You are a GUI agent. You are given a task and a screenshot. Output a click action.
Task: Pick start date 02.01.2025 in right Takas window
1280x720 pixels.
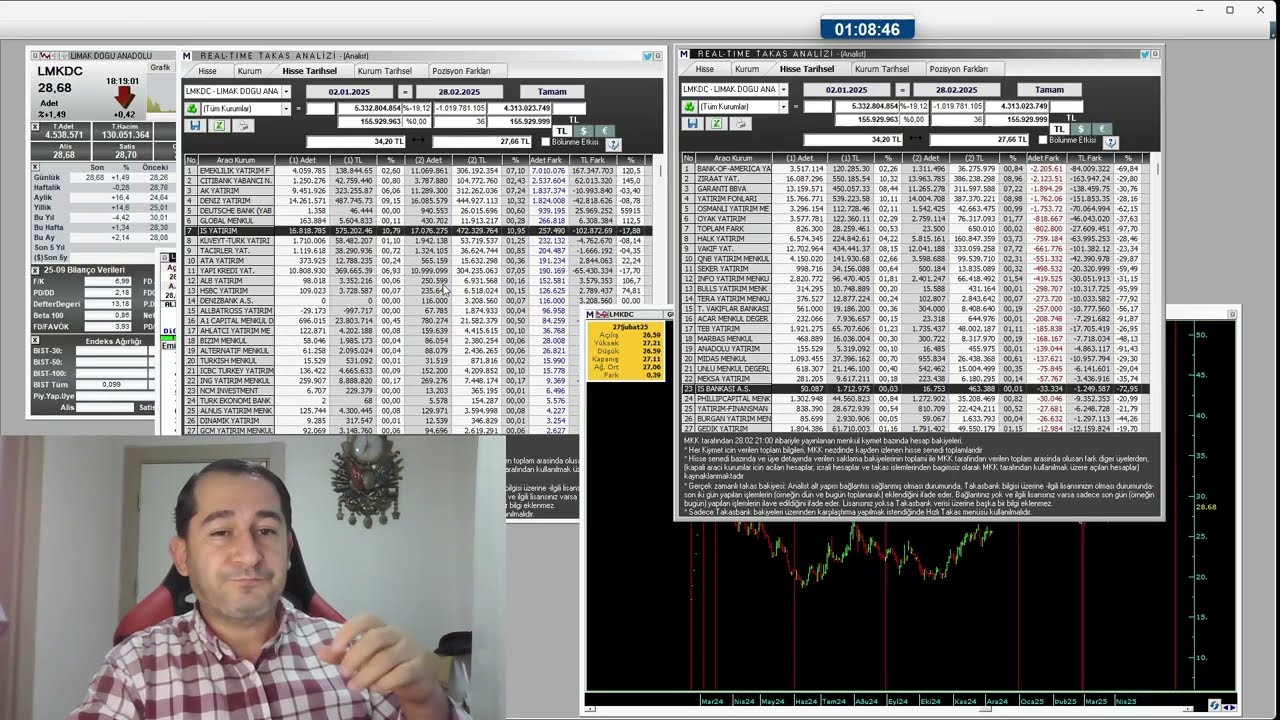[847, 89]
